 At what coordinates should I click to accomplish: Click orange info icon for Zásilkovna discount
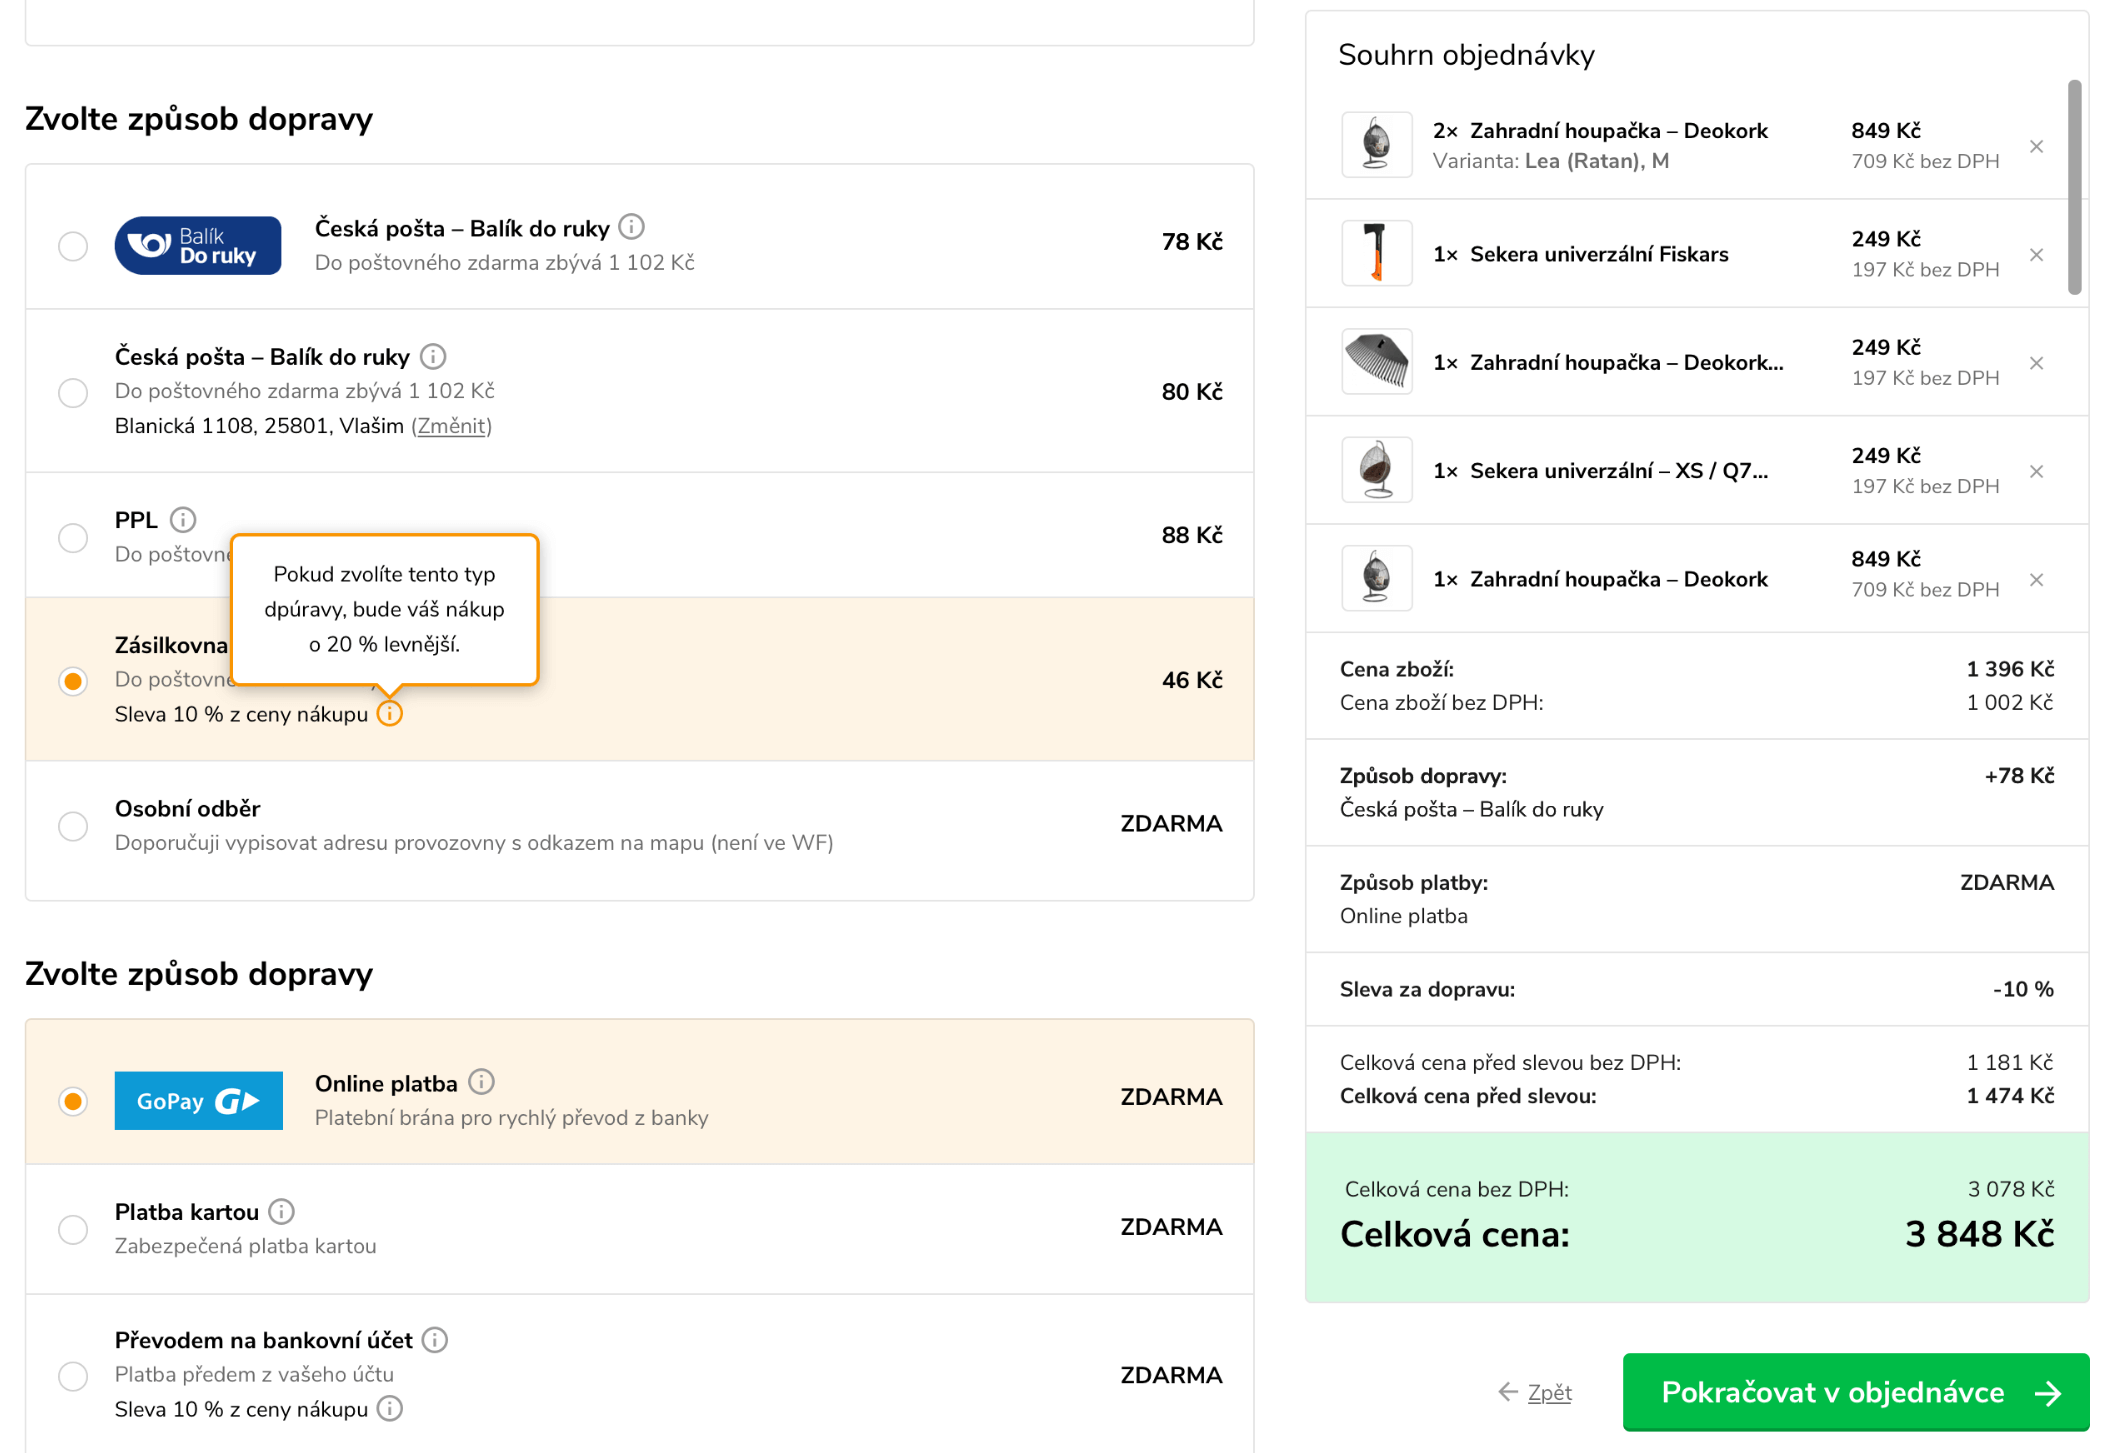point(390,714)
